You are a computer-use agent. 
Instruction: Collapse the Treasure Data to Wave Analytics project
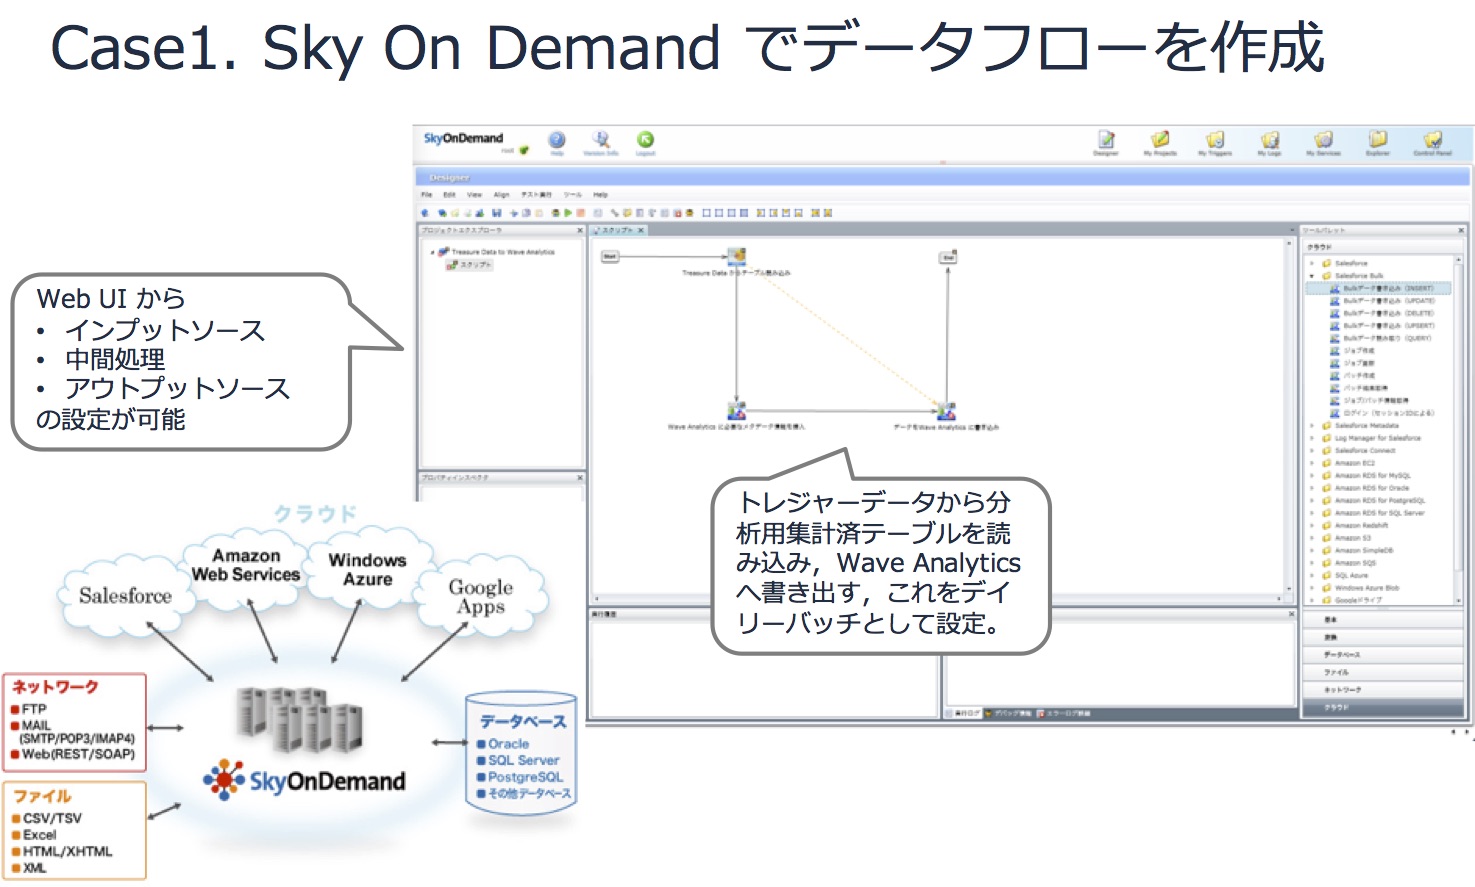point(432,252)
